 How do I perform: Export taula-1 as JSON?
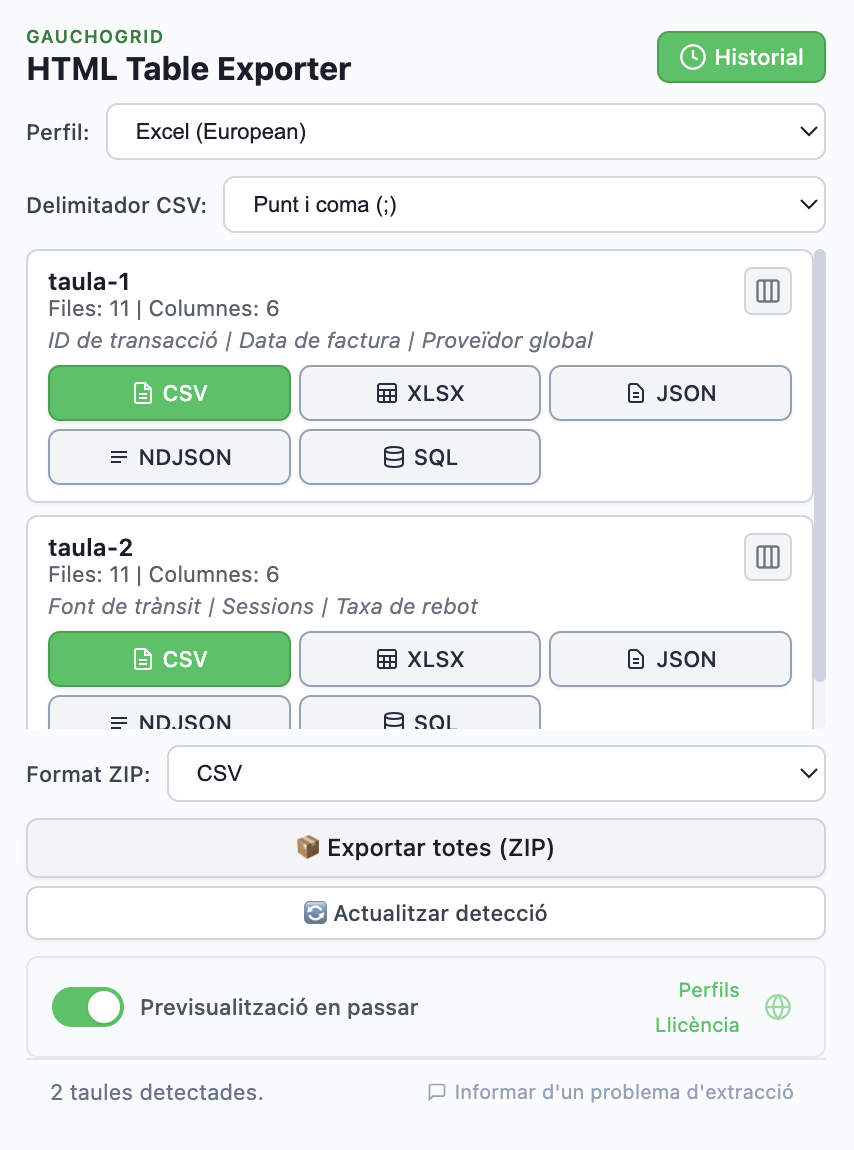click(x=670, y=393)
